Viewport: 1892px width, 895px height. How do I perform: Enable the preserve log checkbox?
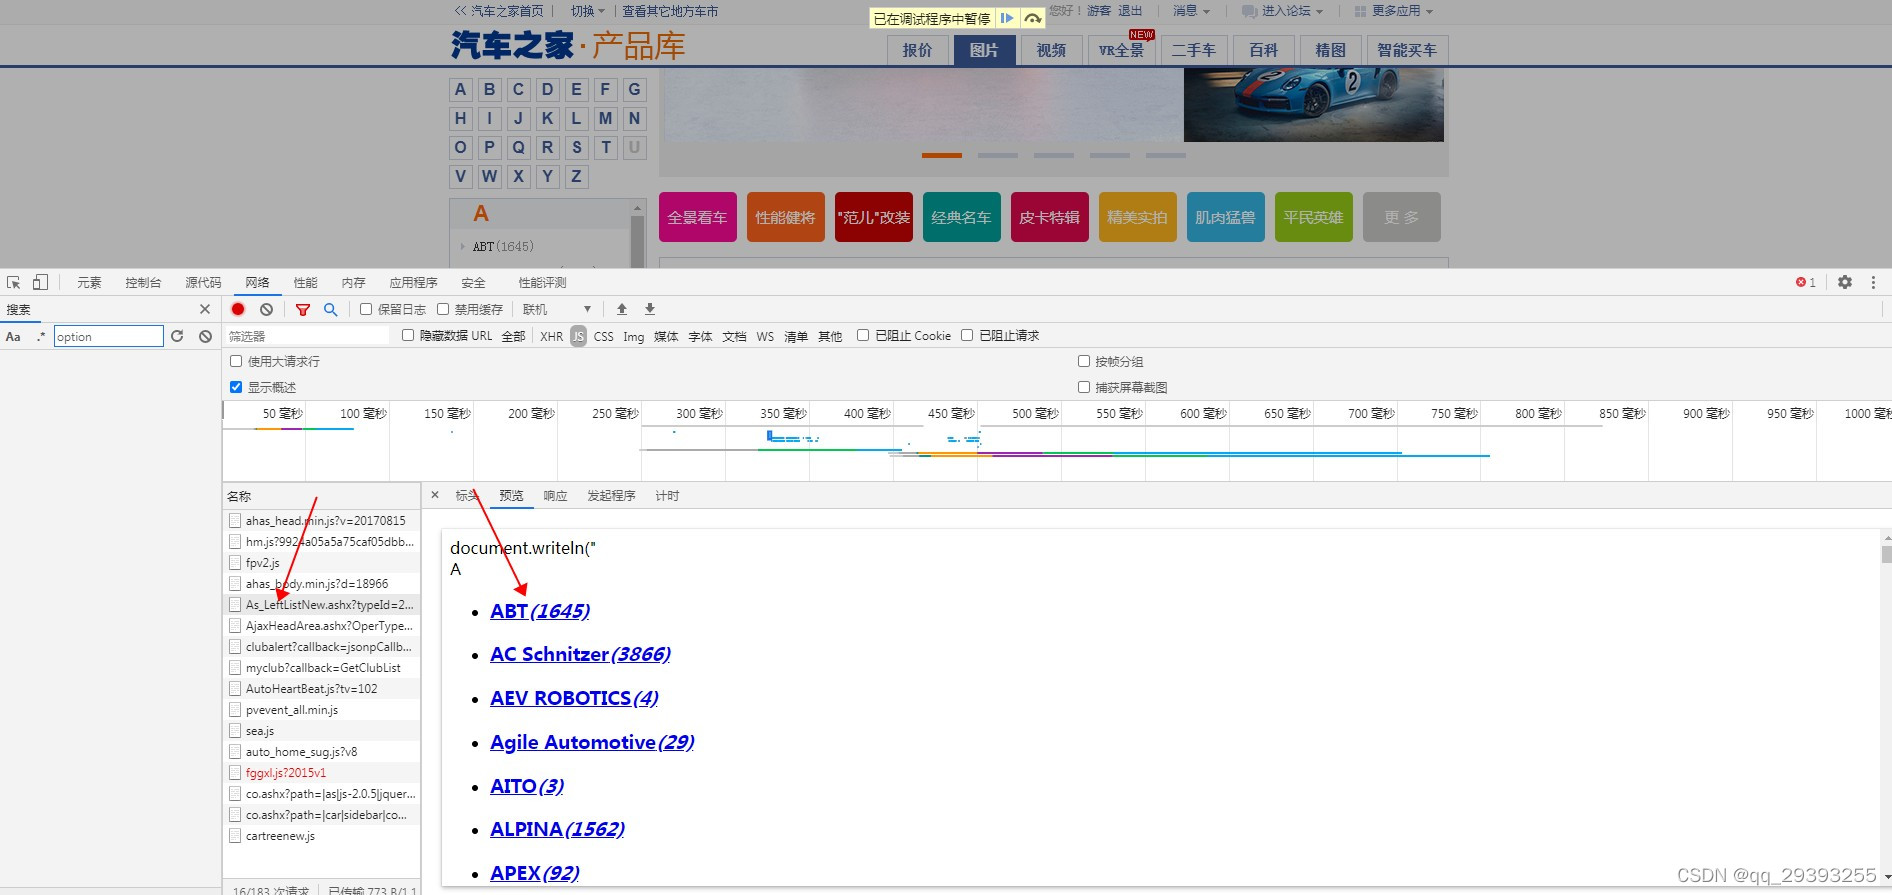pos(366,309)
